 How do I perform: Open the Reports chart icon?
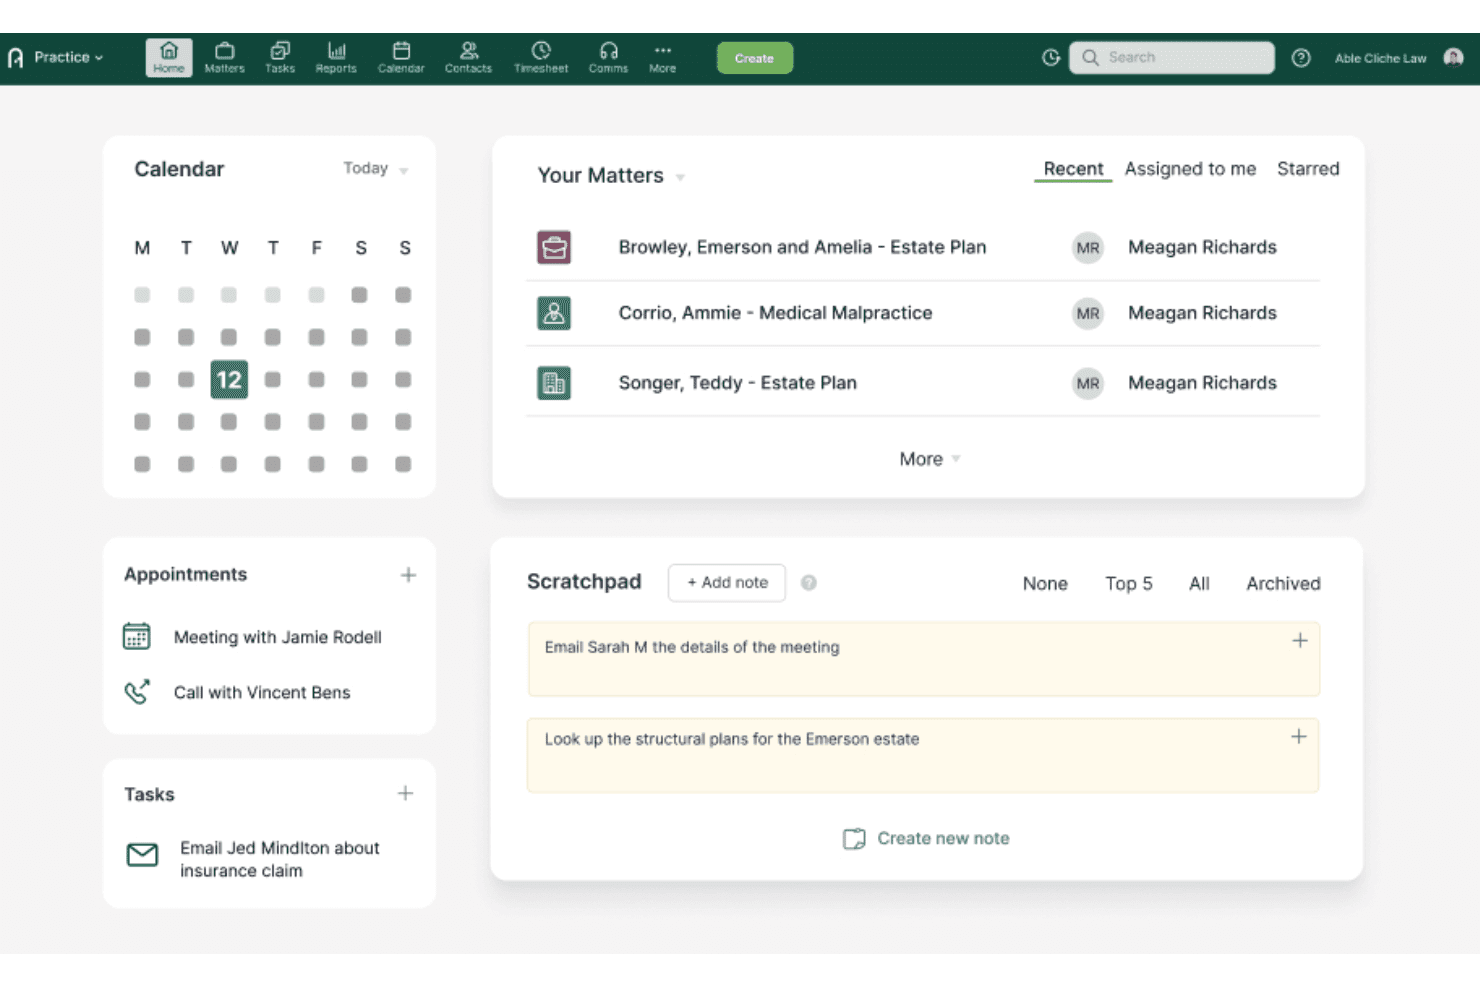[336, 57]
